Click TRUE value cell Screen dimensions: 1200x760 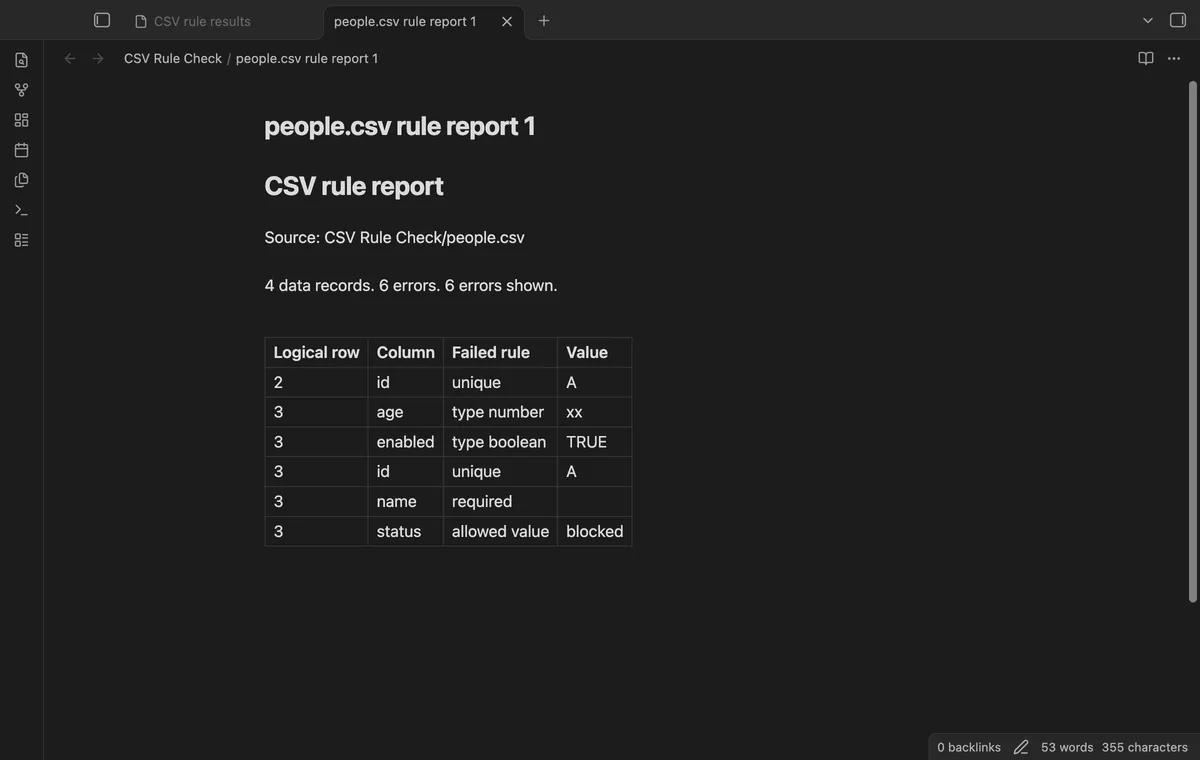[x=594, y=442]
